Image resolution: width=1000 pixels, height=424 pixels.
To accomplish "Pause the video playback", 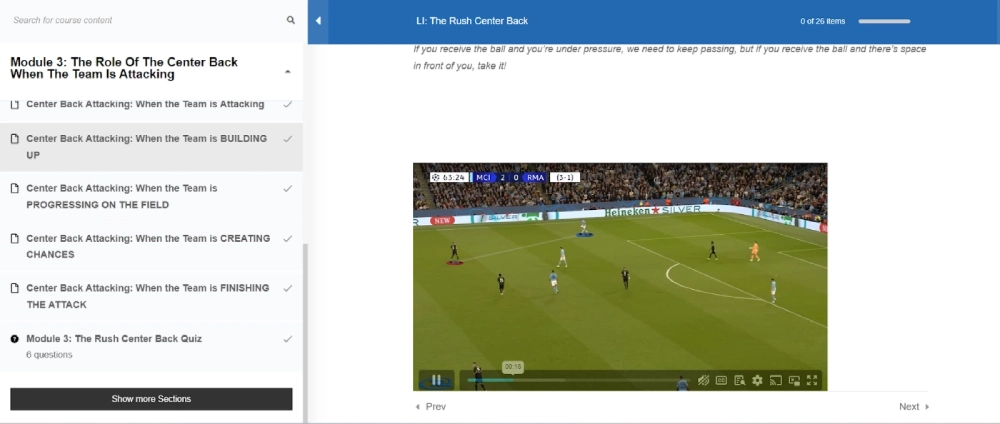I will [x=436, y=380].
